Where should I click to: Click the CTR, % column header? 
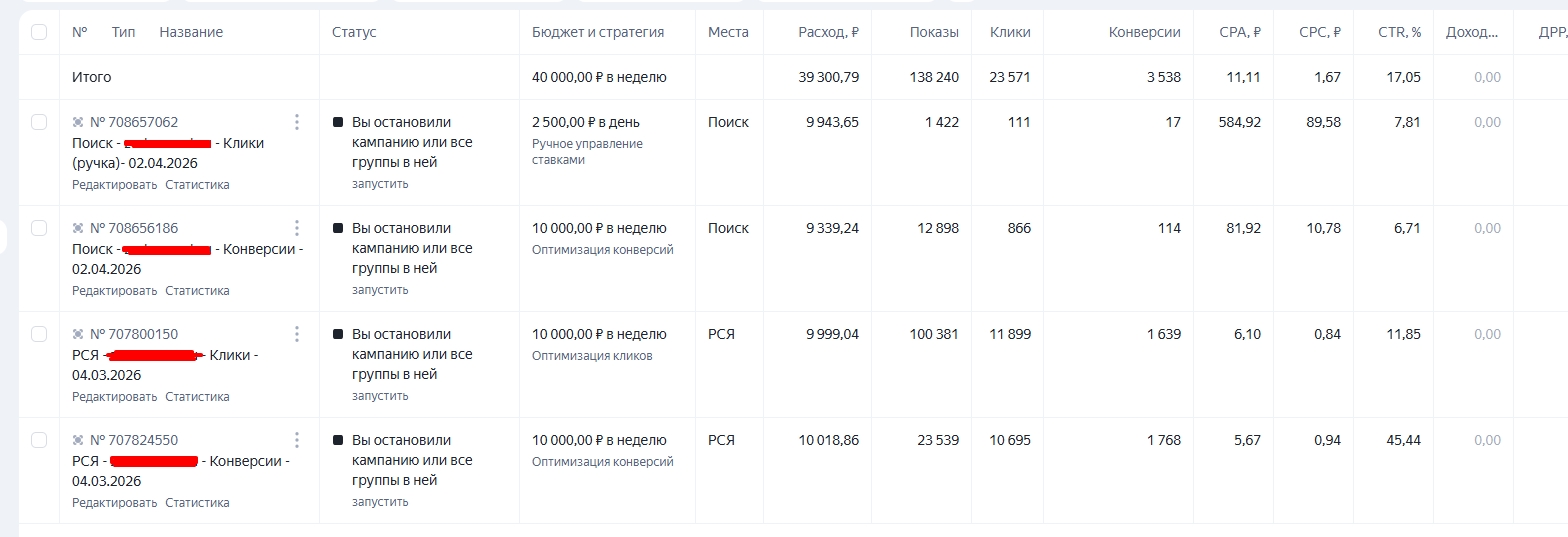(x=1397, y=32)
